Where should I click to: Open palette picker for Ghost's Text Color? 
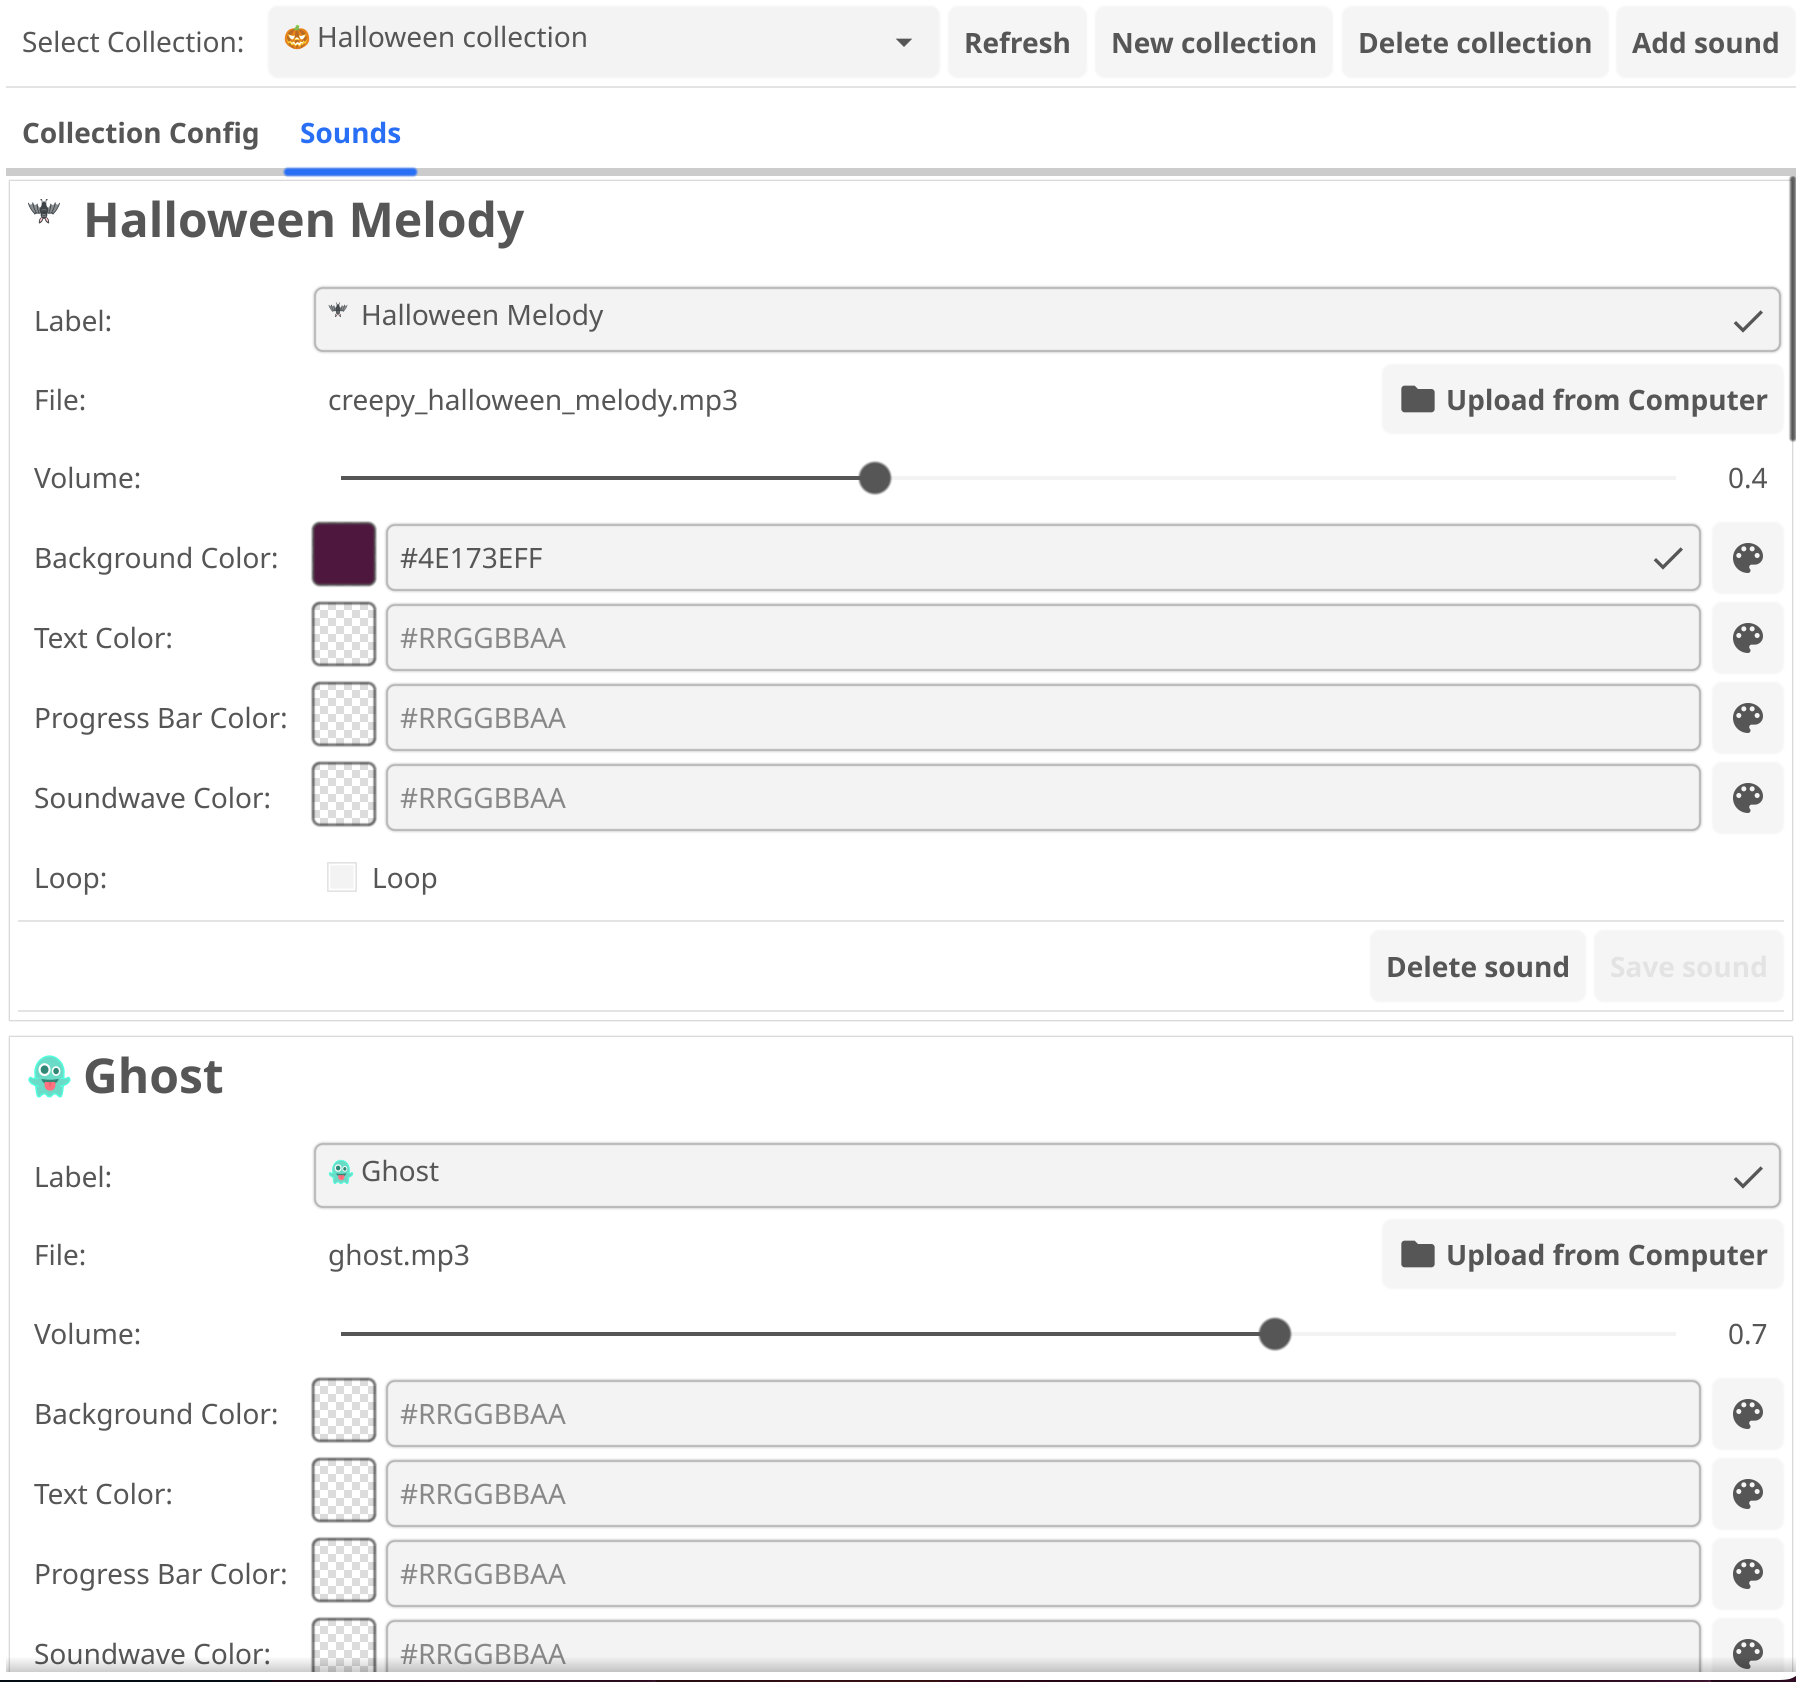coord(1748,1493)
